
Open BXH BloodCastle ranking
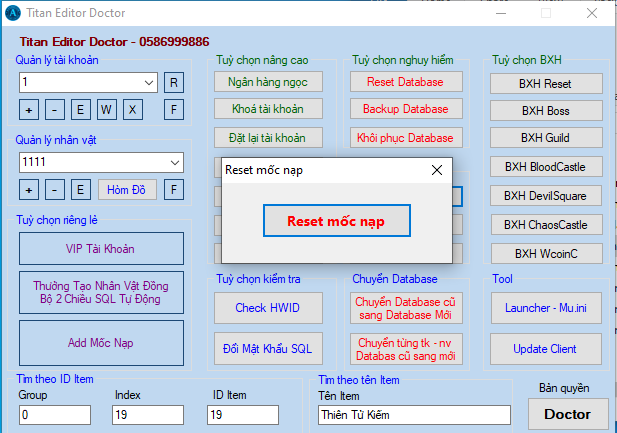tap(545, 167)
